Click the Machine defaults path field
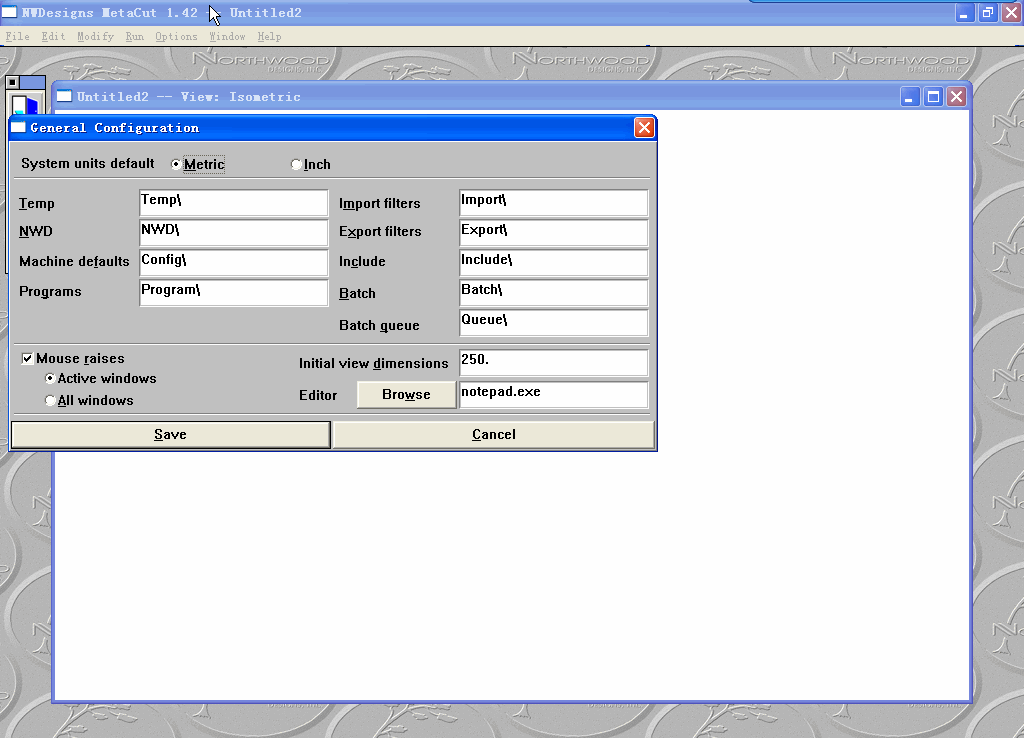Screen dimensions: 1024x738 coord(234,263)
